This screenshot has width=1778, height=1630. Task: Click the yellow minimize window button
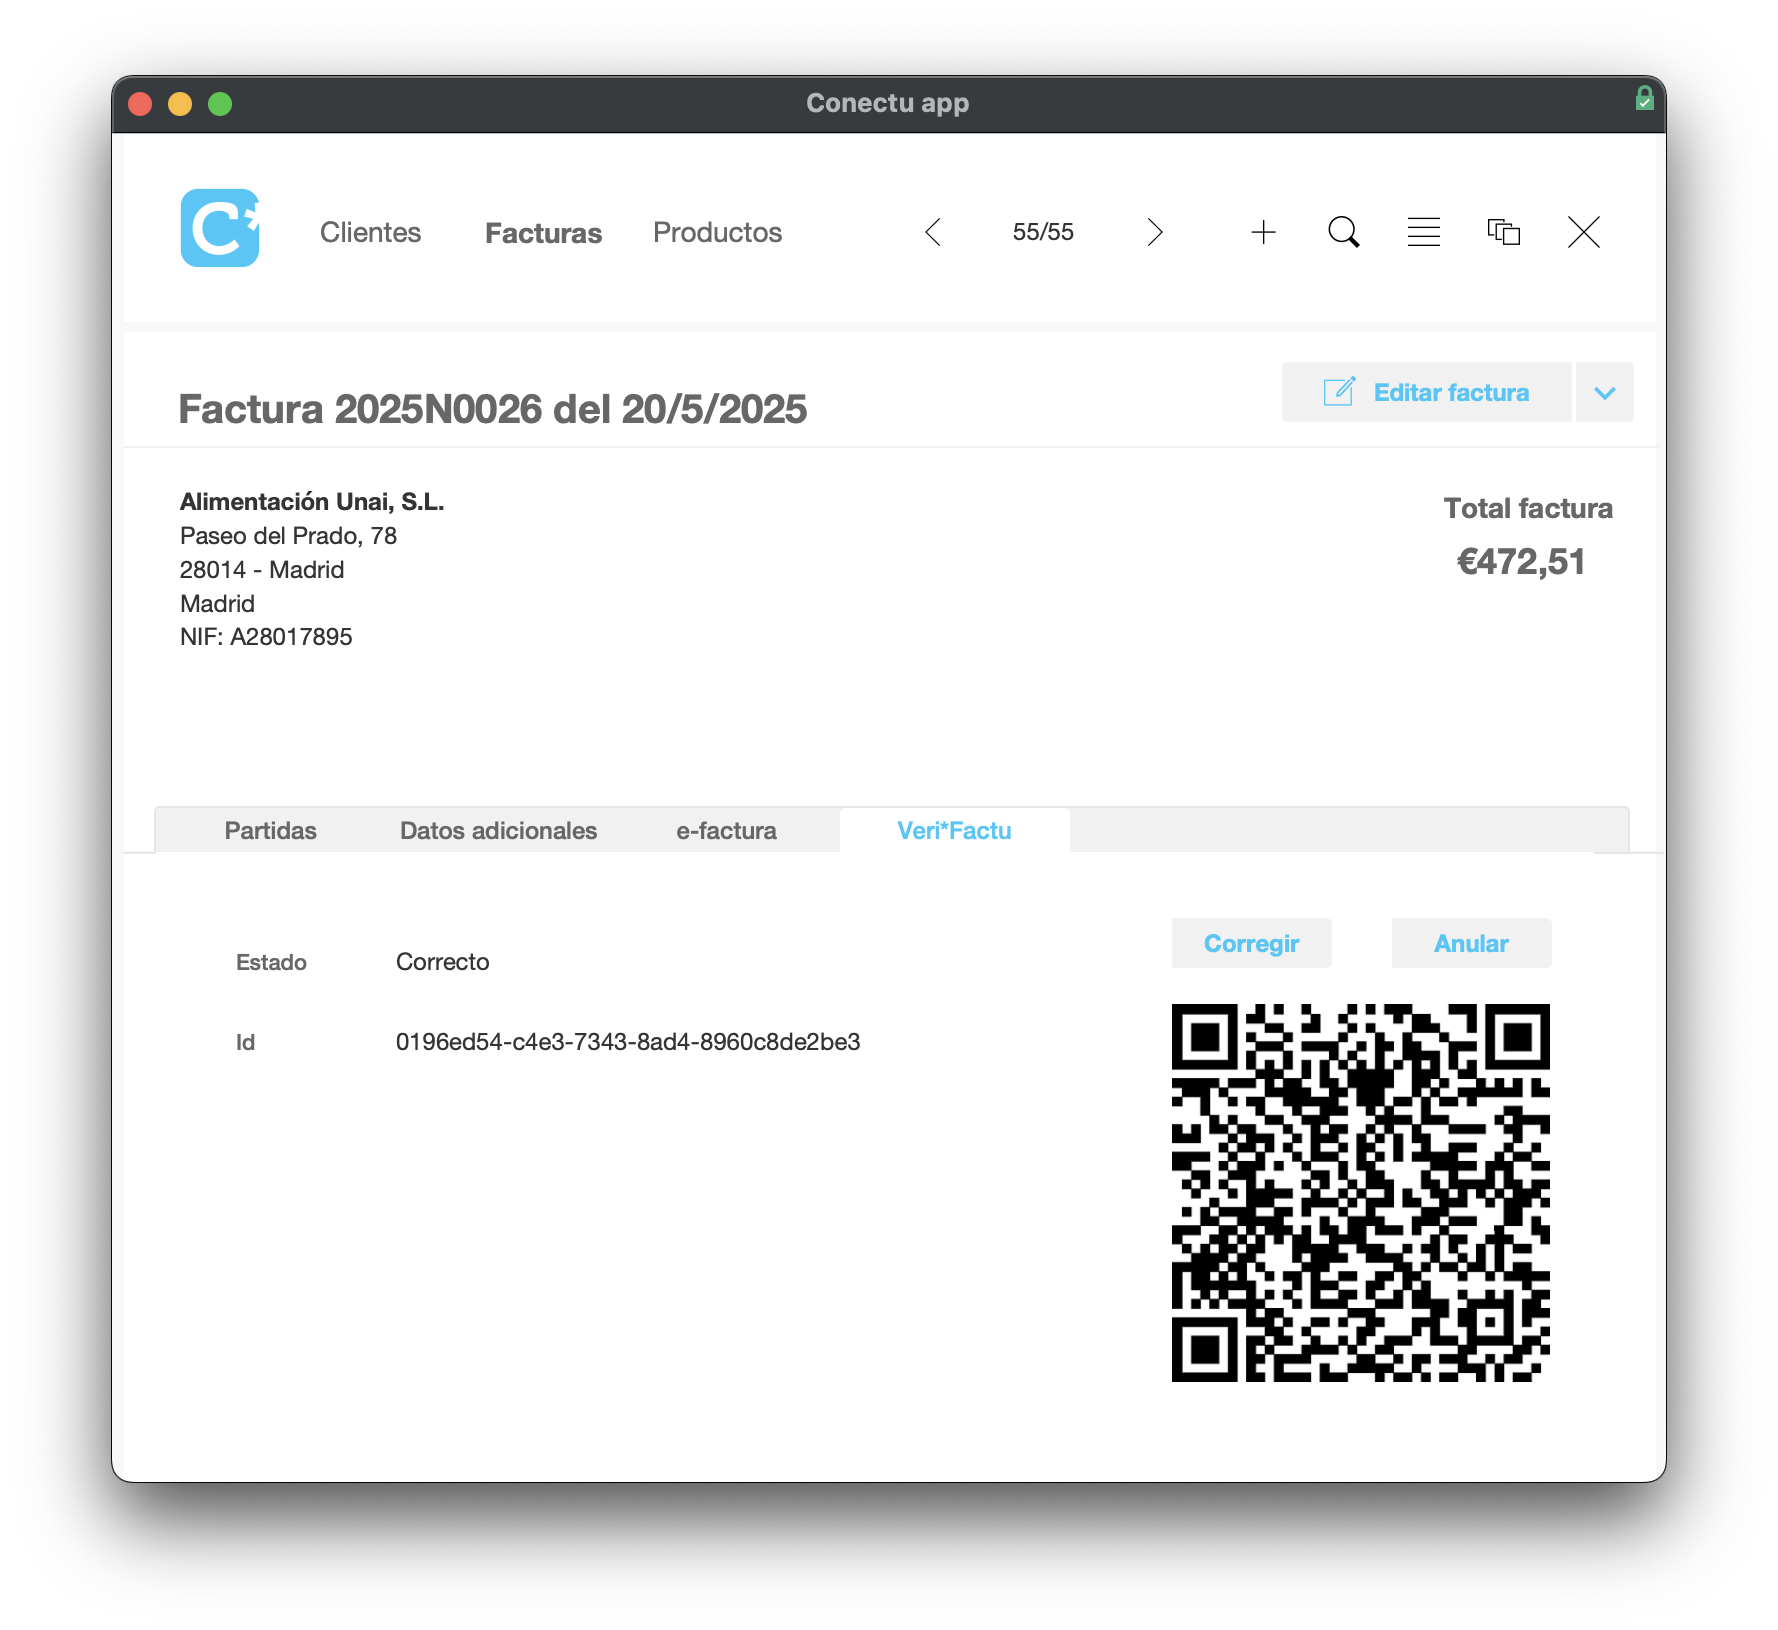180,104
